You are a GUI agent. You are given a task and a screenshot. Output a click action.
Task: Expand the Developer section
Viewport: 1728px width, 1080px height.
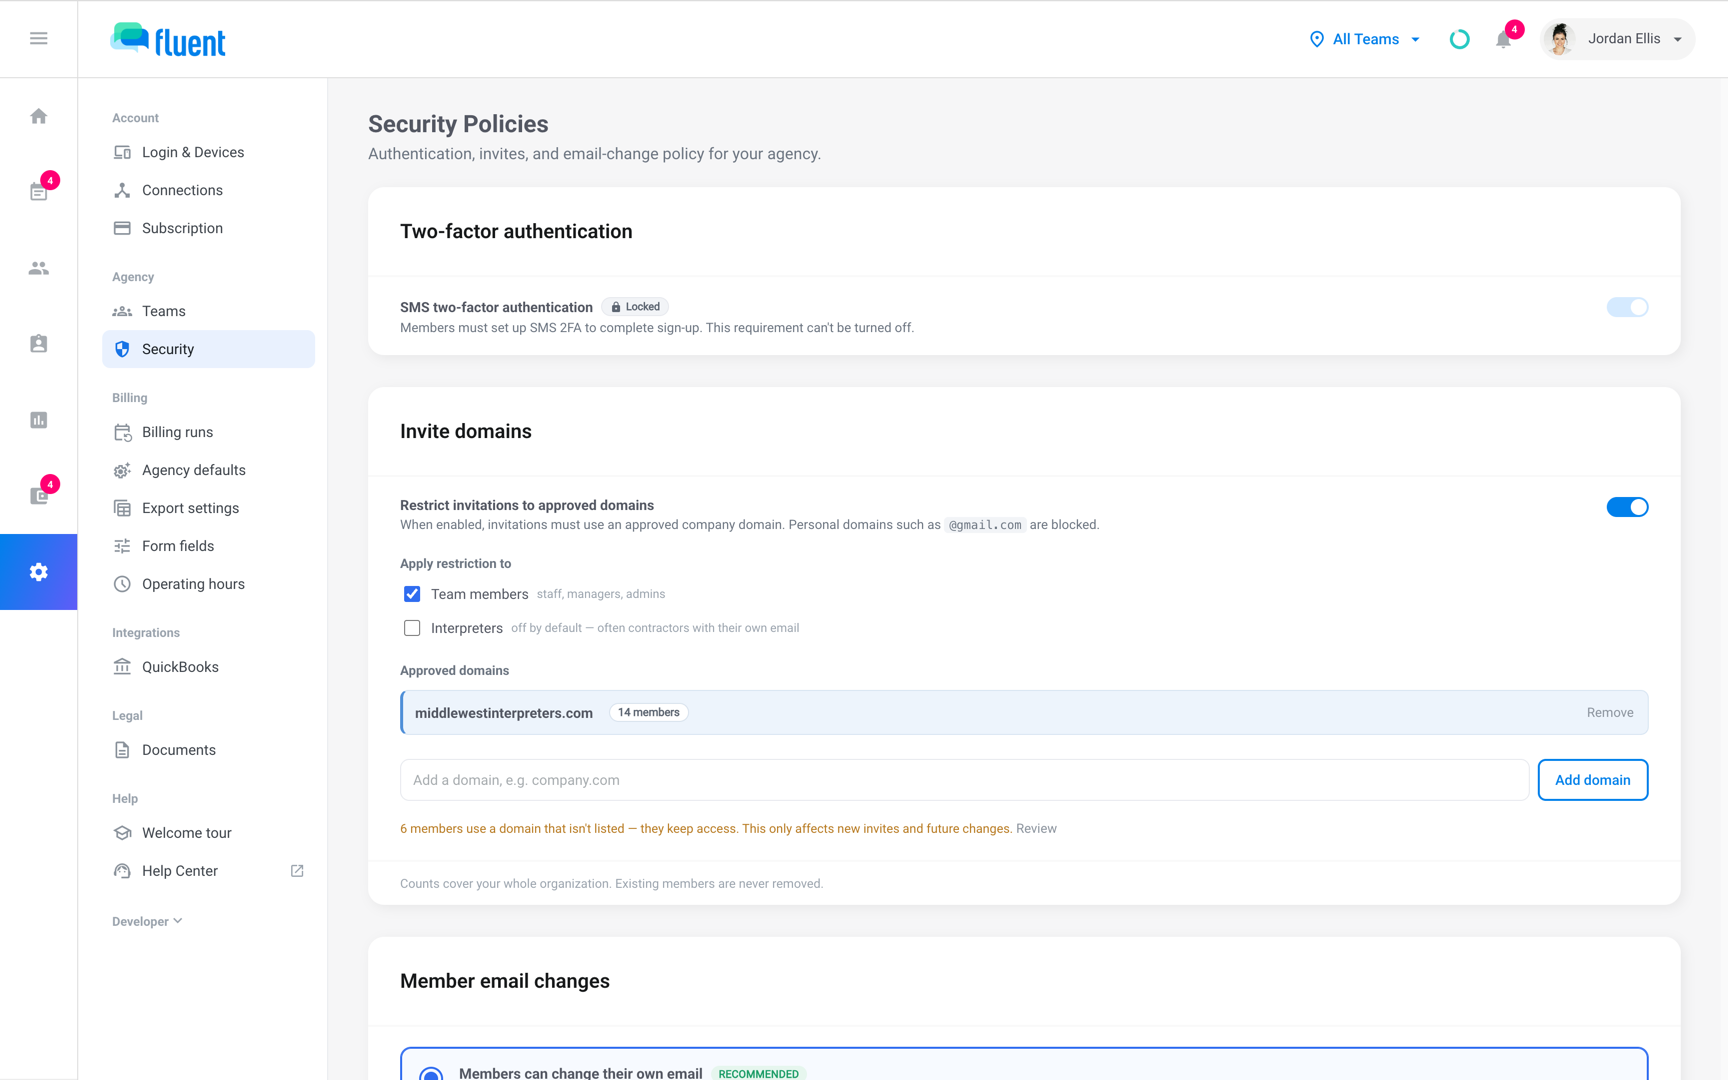147,922
